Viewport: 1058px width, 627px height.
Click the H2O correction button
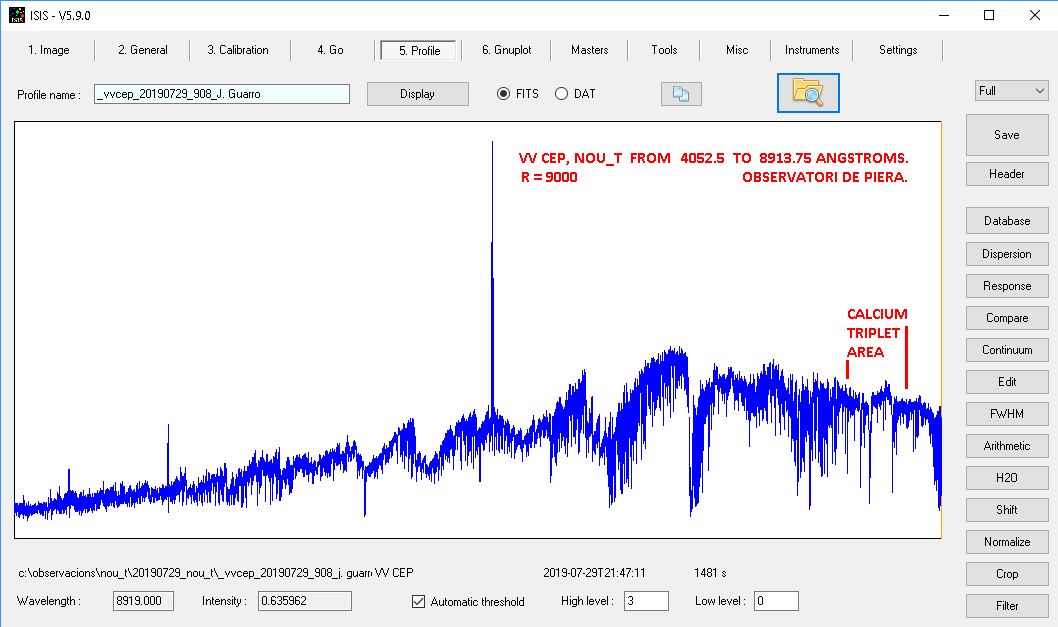(x=1006, y=478)
